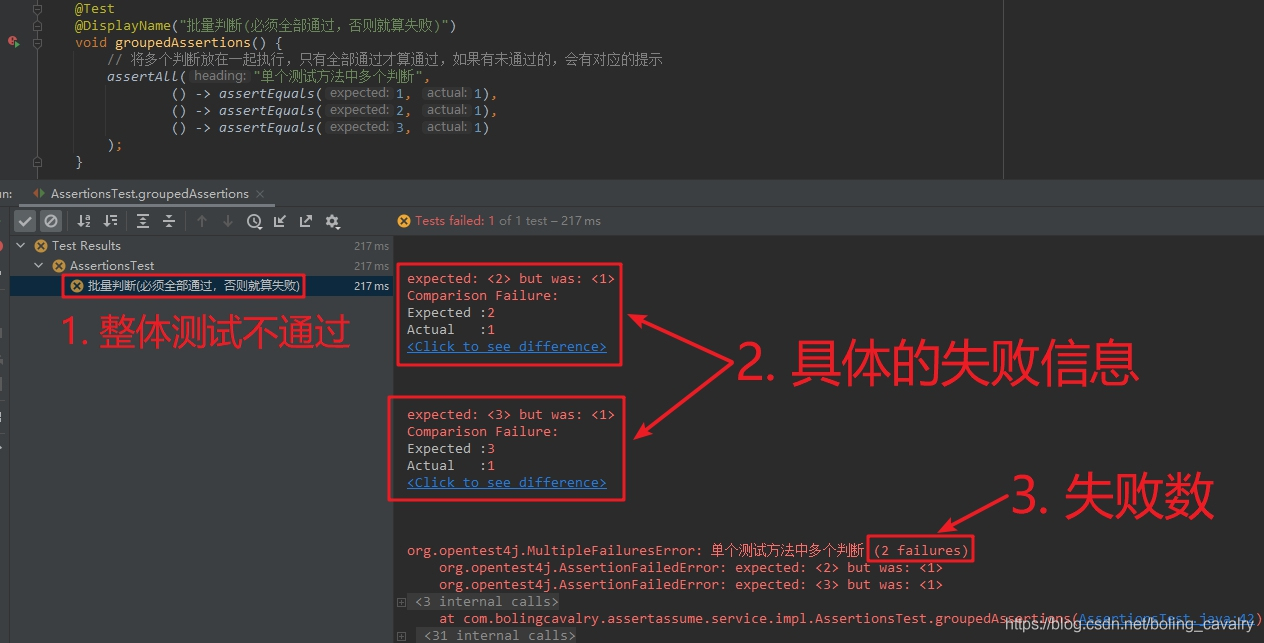The height and width of the screenshot is (643, 1264).
Task: Click the groupedAssertions method name
Action: [x=183, y=42]
